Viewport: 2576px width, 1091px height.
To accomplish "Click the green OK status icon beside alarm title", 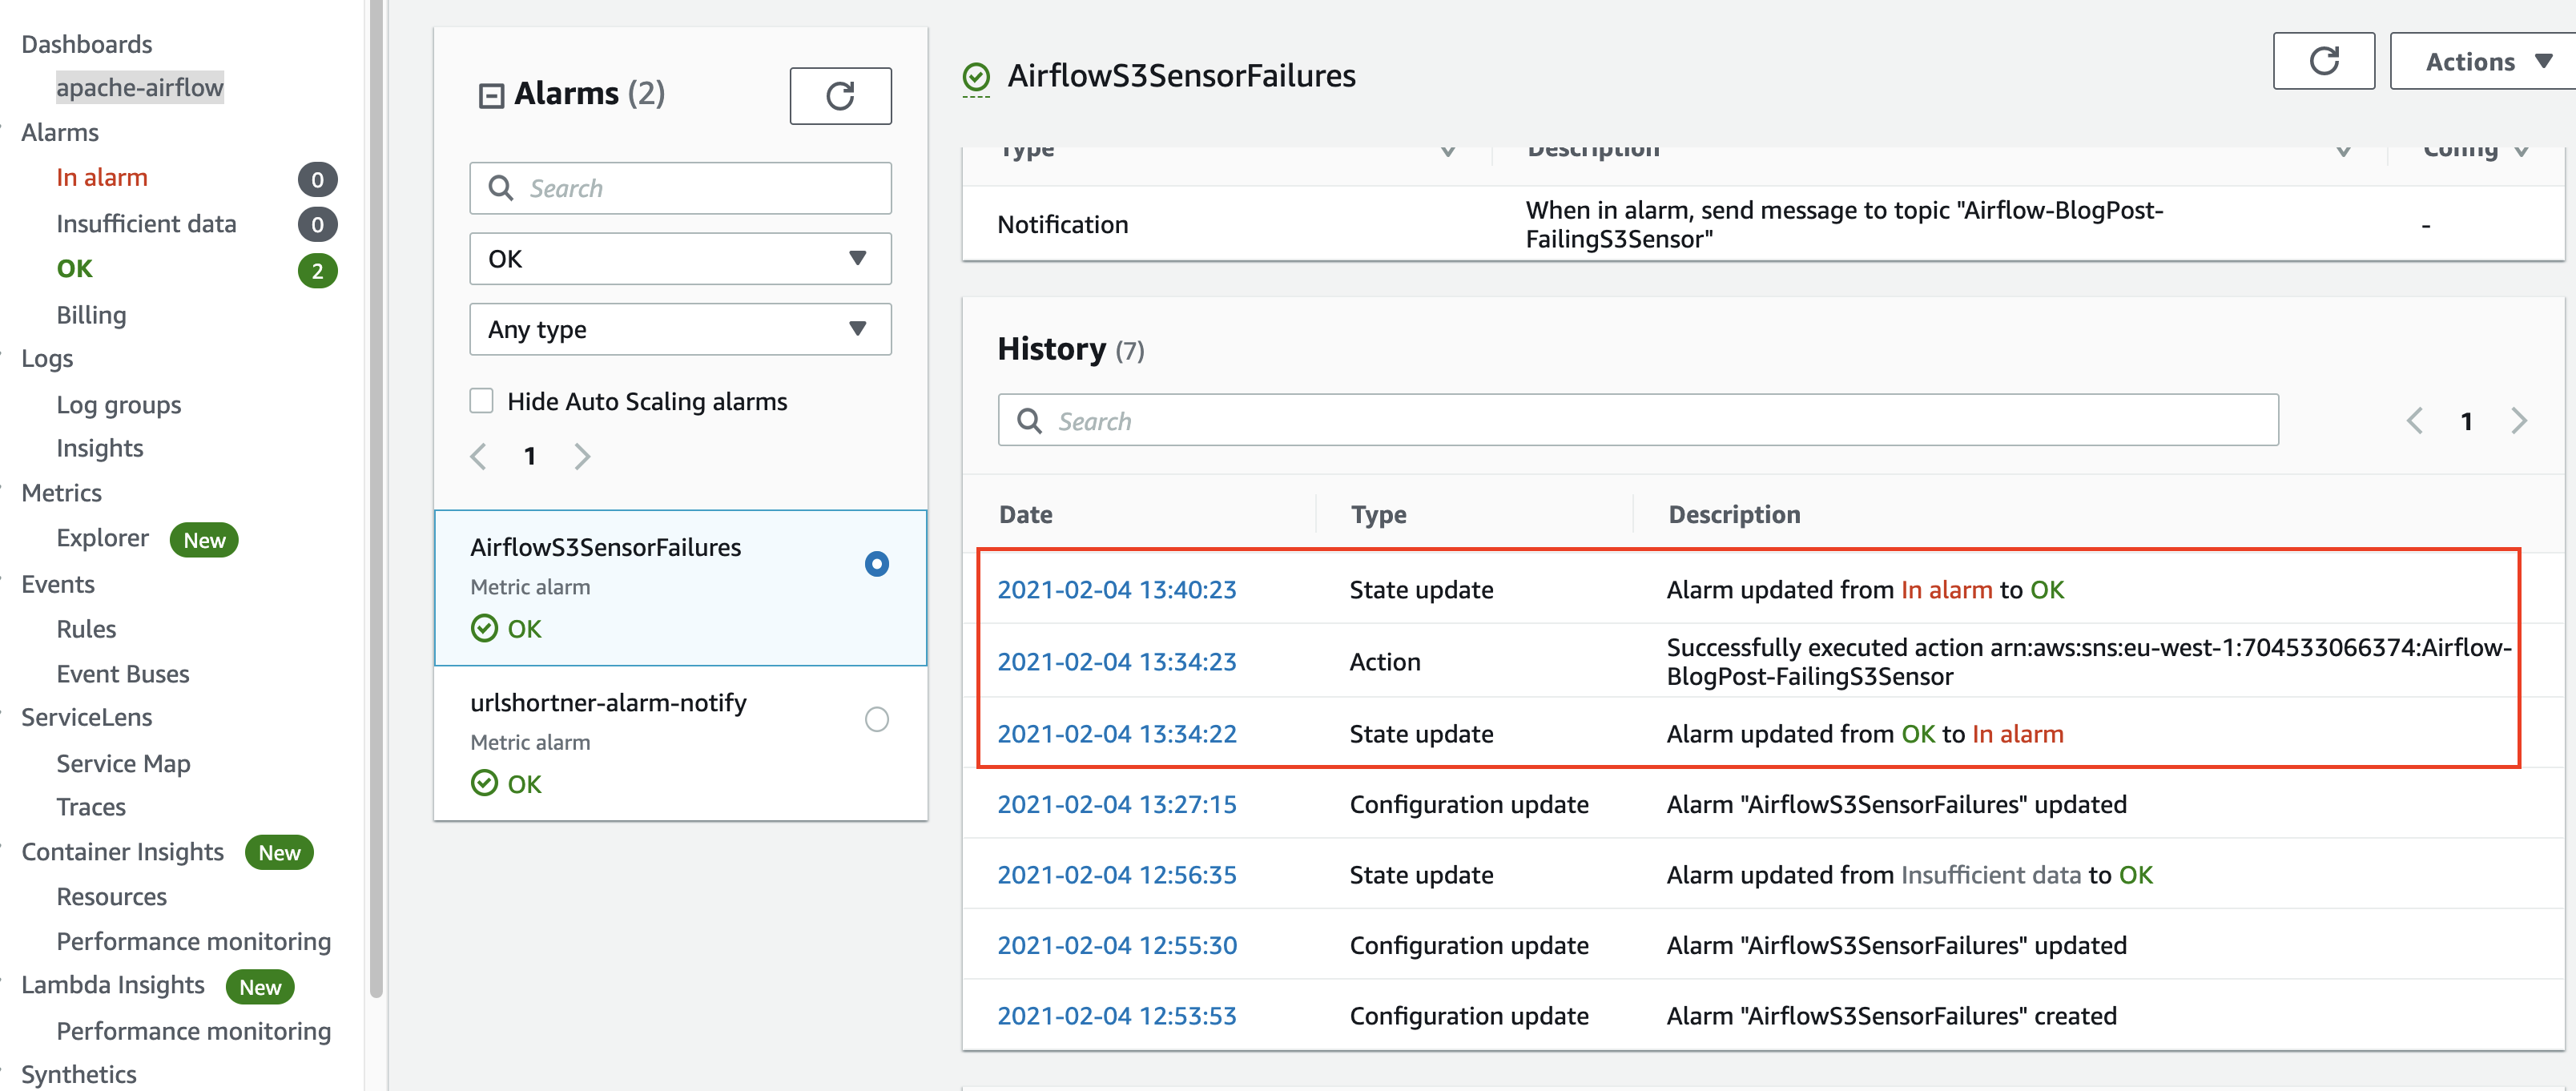I will (x=975, y=77).
